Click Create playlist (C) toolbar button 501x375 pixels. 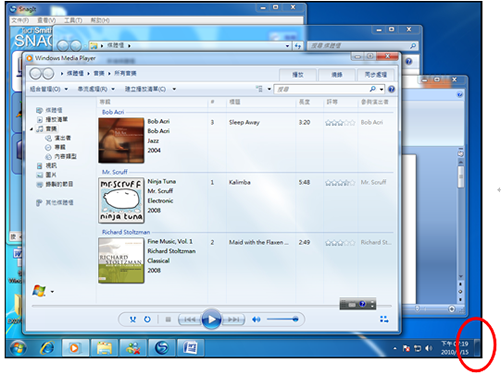click(x=145, y=89)
